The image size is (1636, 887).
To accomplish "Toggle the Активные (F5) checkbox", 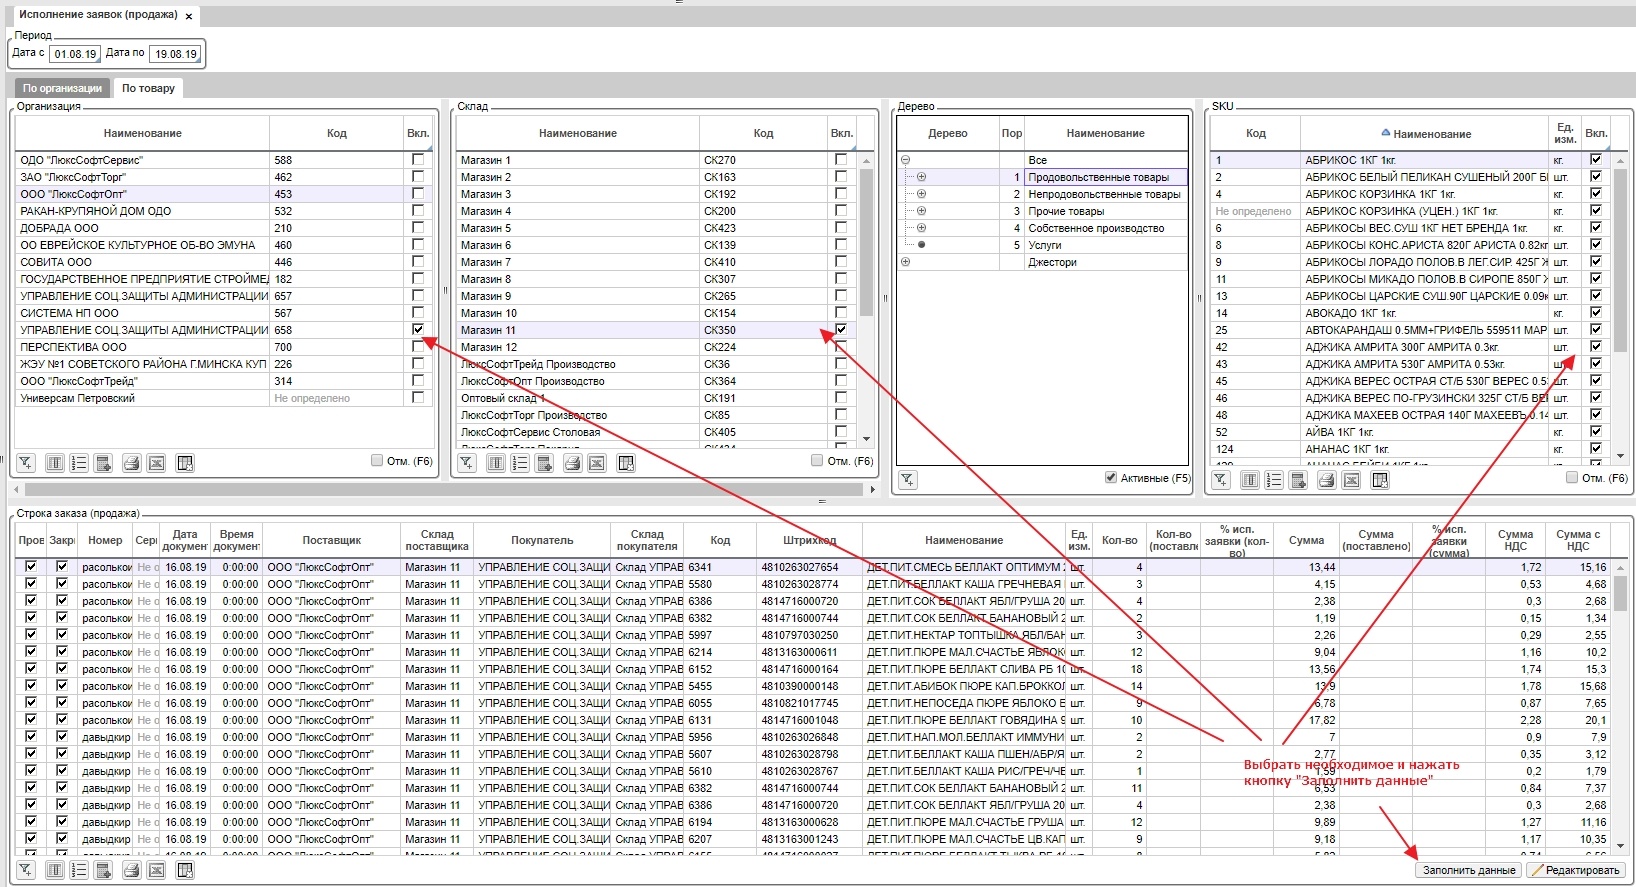I will [x=1111, y=478].
